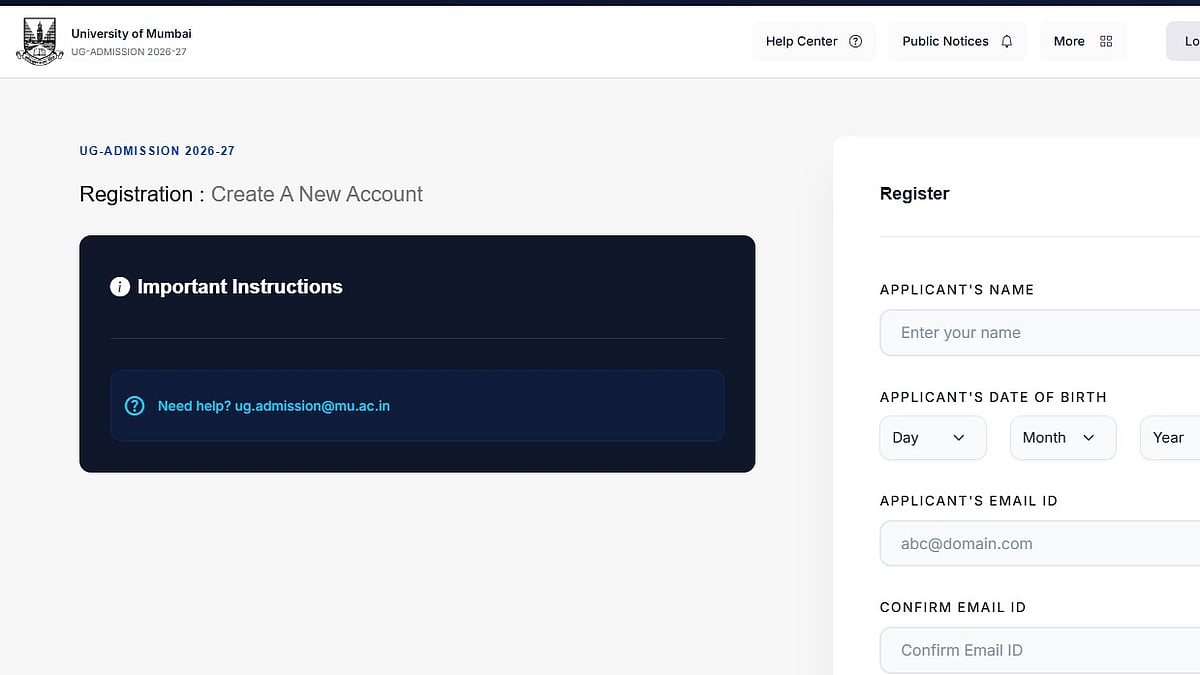Open Public Notices
The width and height of the screenshot is (1200, 675).
point(957,41)
